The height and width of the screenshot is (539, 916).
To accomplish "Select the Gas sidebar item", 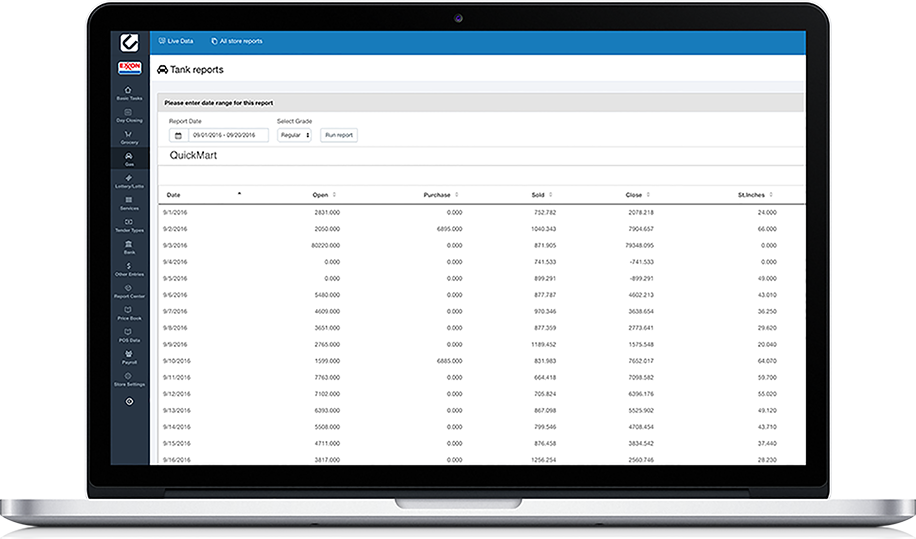I will point(129,159).
